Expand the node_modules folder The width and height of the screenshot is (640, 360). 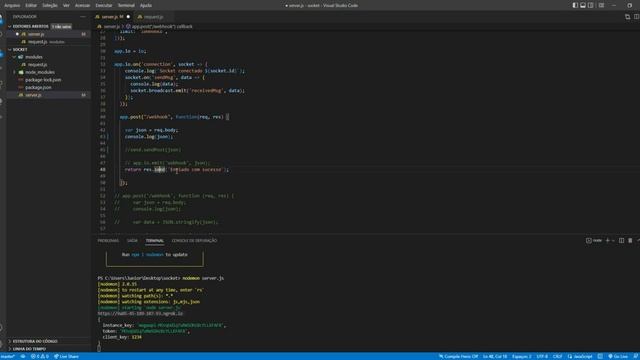tap(40, 72)
